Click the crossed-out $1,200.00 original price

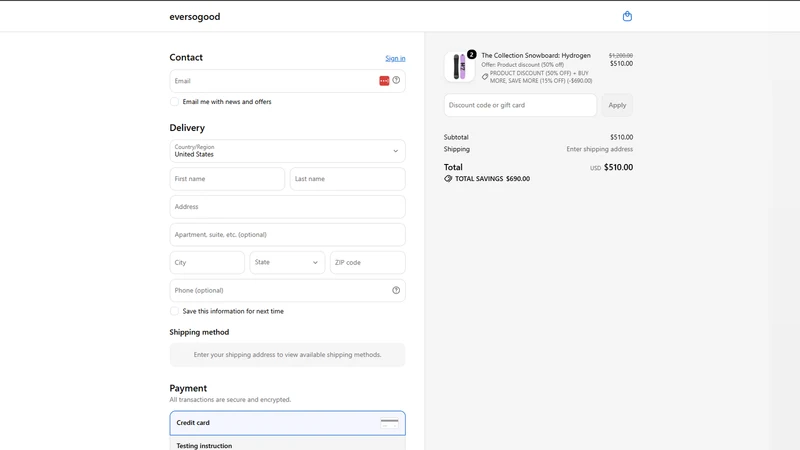(x=620, y=55)
